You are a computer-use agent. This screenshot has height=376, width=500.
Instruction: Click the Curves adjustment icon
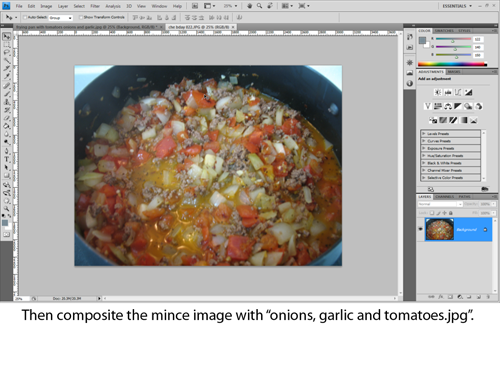pos(458,92)
